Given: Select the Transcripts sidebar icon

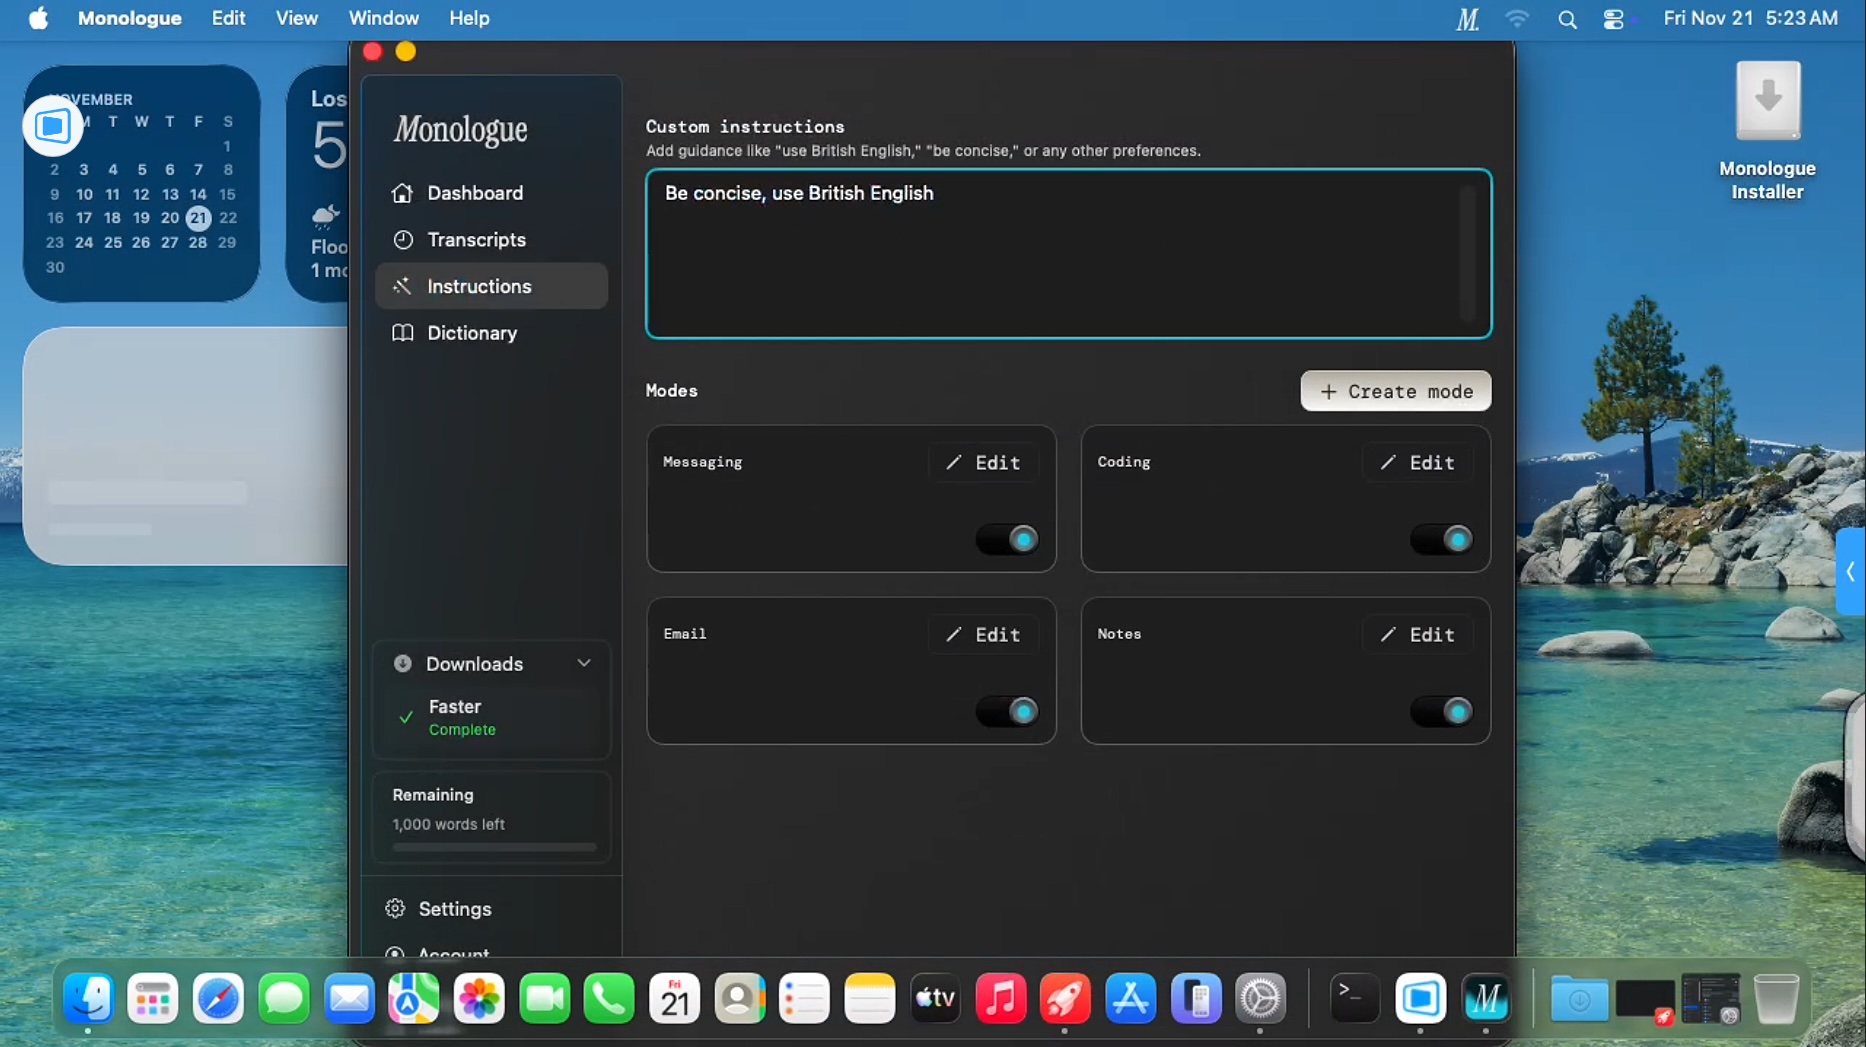Looking at the screenshot, I should (x=404, y=240).
